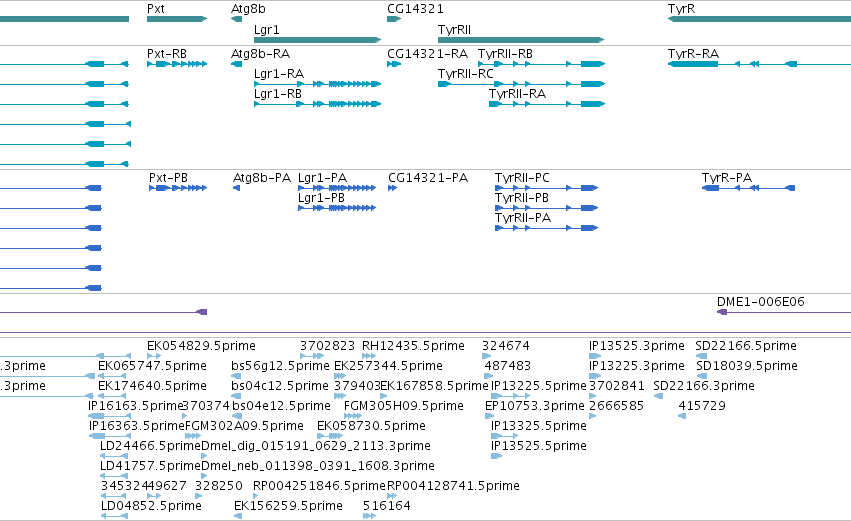
Task: Select transcript label Pxt-RB
Action: [167, 54]
